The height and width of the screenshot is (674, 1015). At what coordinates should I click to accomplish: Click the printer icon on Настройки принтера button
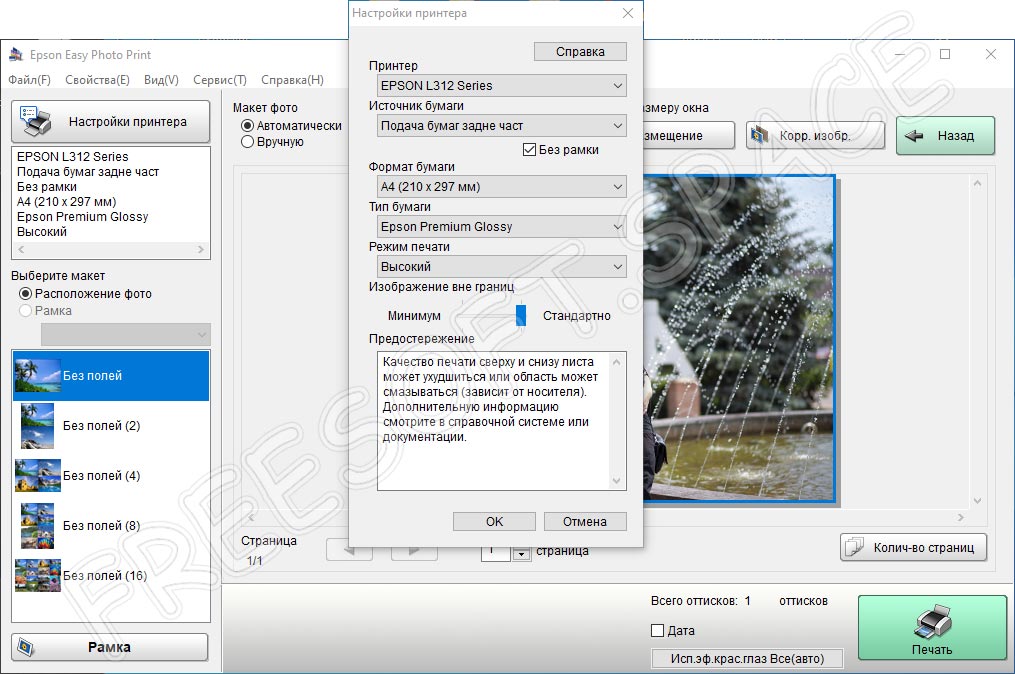[x=35, y=121]
